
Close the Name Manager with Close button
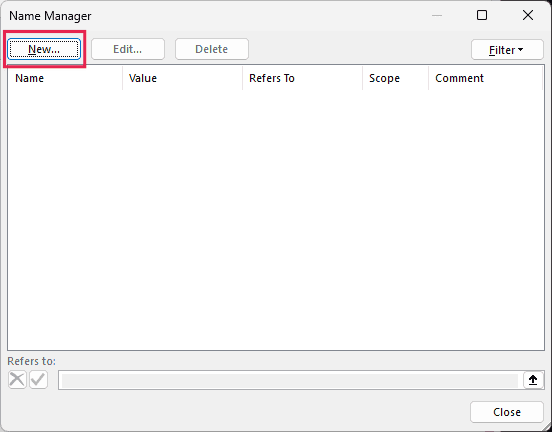point(507,412)
